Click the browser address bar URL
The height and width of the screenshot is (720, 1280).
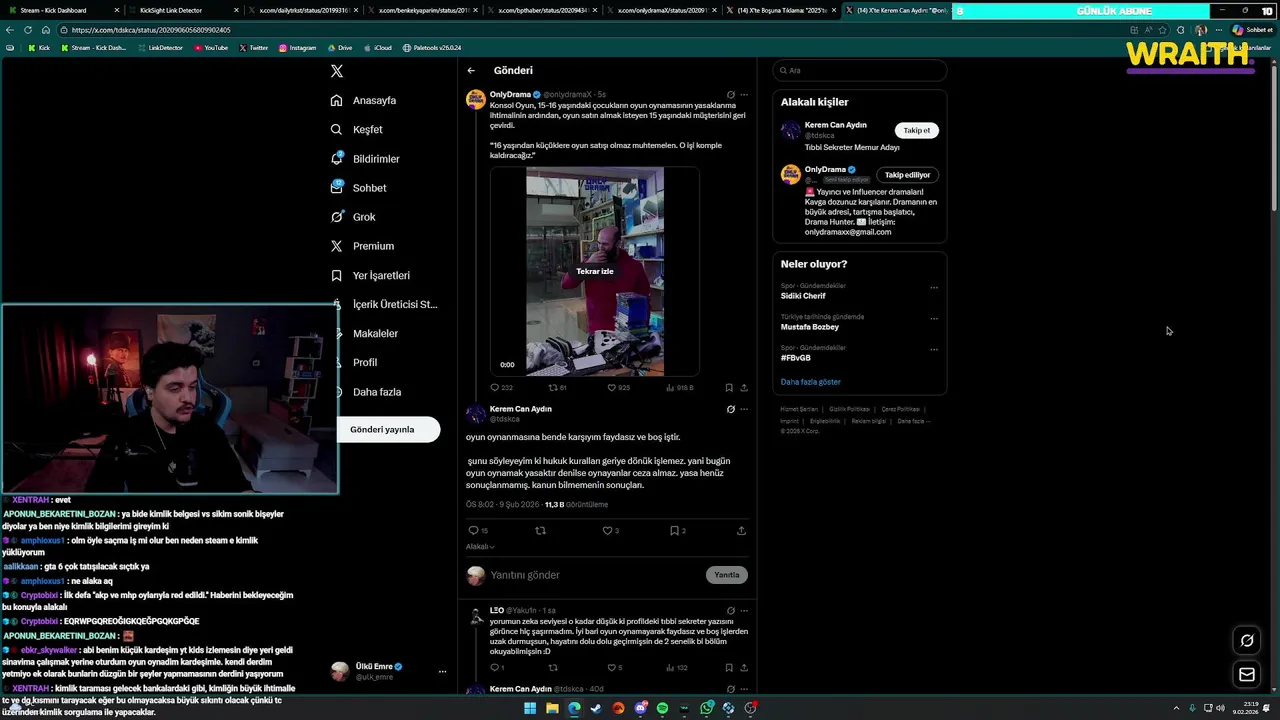pyautogui.click(x=150, y=30)
